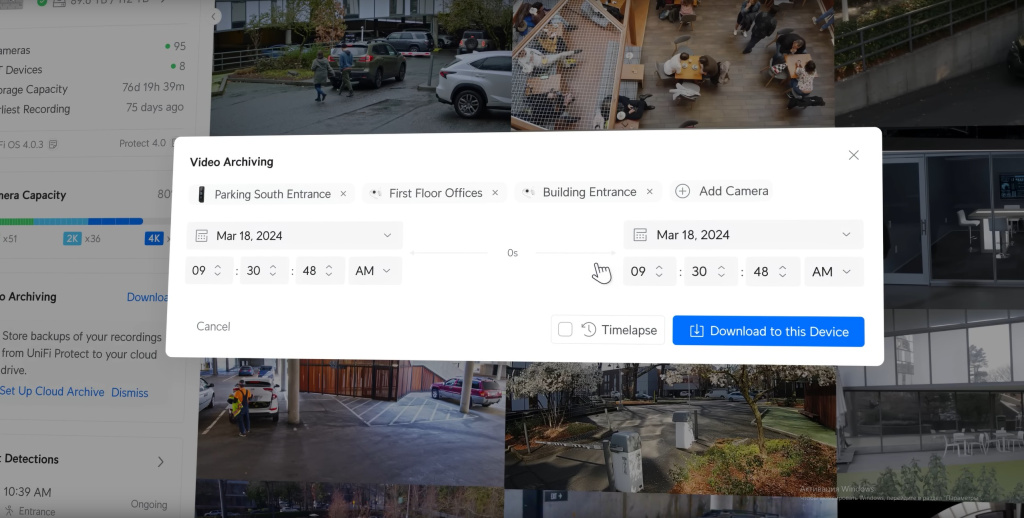The image size is (1024, 518).
Task: Dismiss the cloud archive prompt
Action: coord(129,392)
